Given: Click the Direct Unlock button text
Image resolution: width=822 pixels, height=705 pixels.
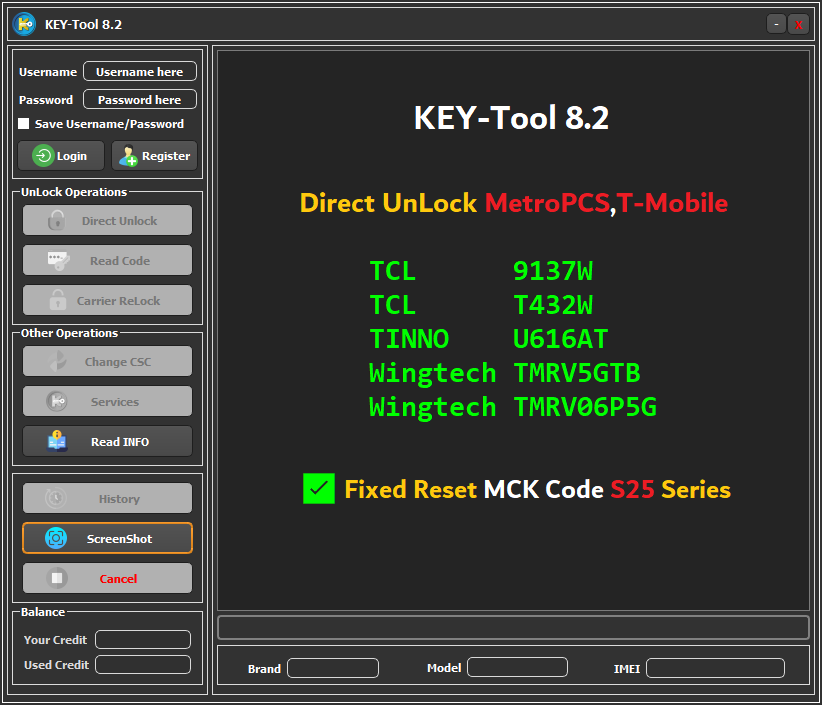Looking at the screenshot, I should pyautogui.click(x=120, y=221).
